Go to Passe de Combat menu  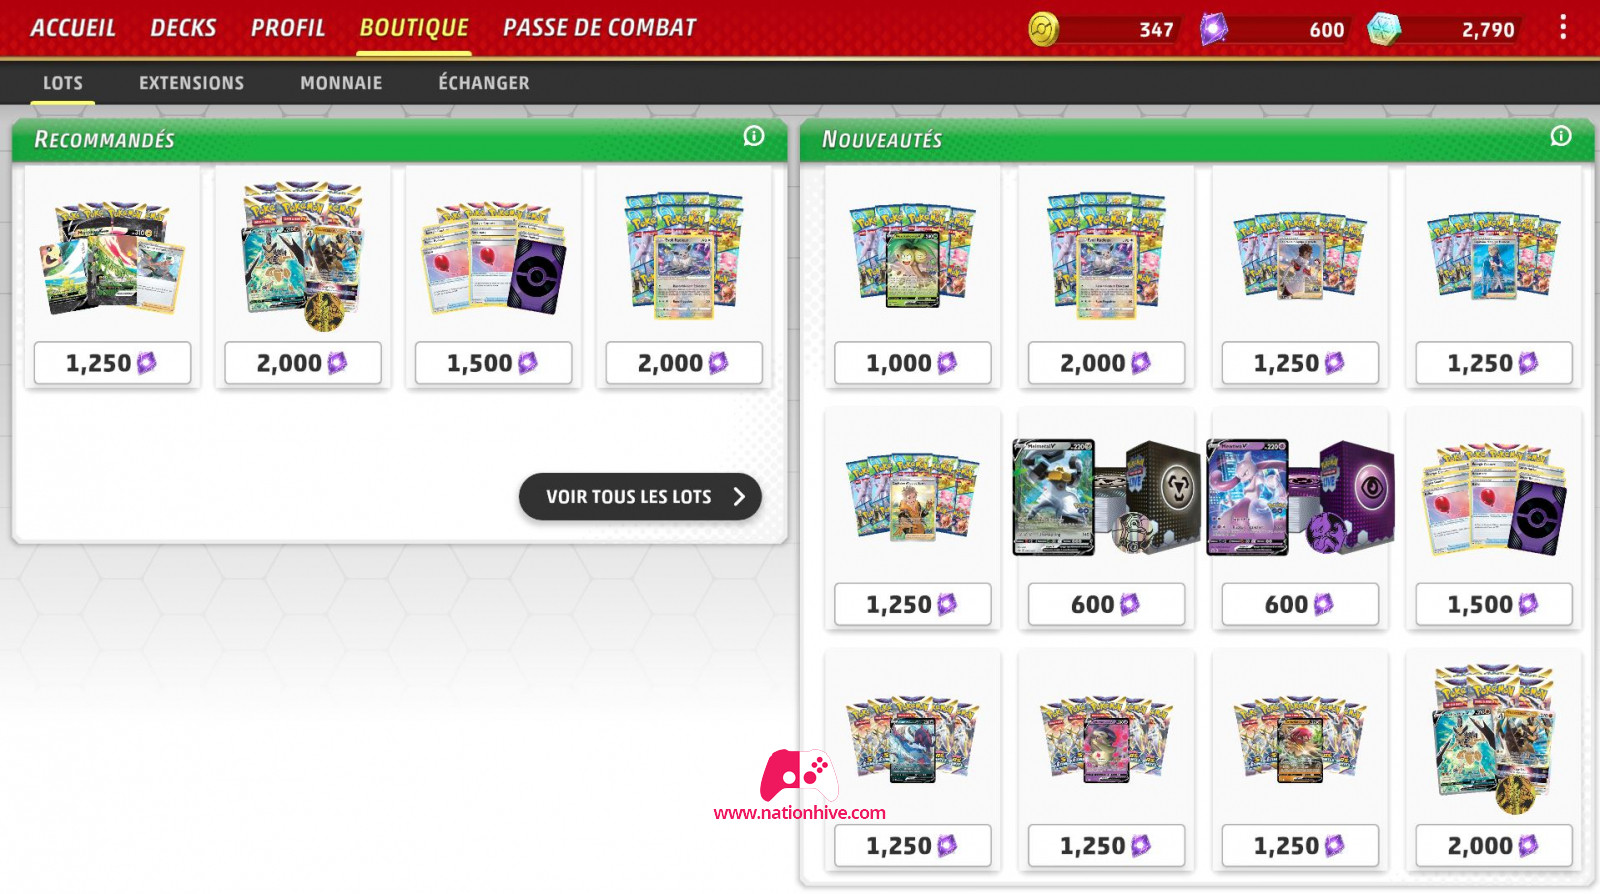coord(600,28)
